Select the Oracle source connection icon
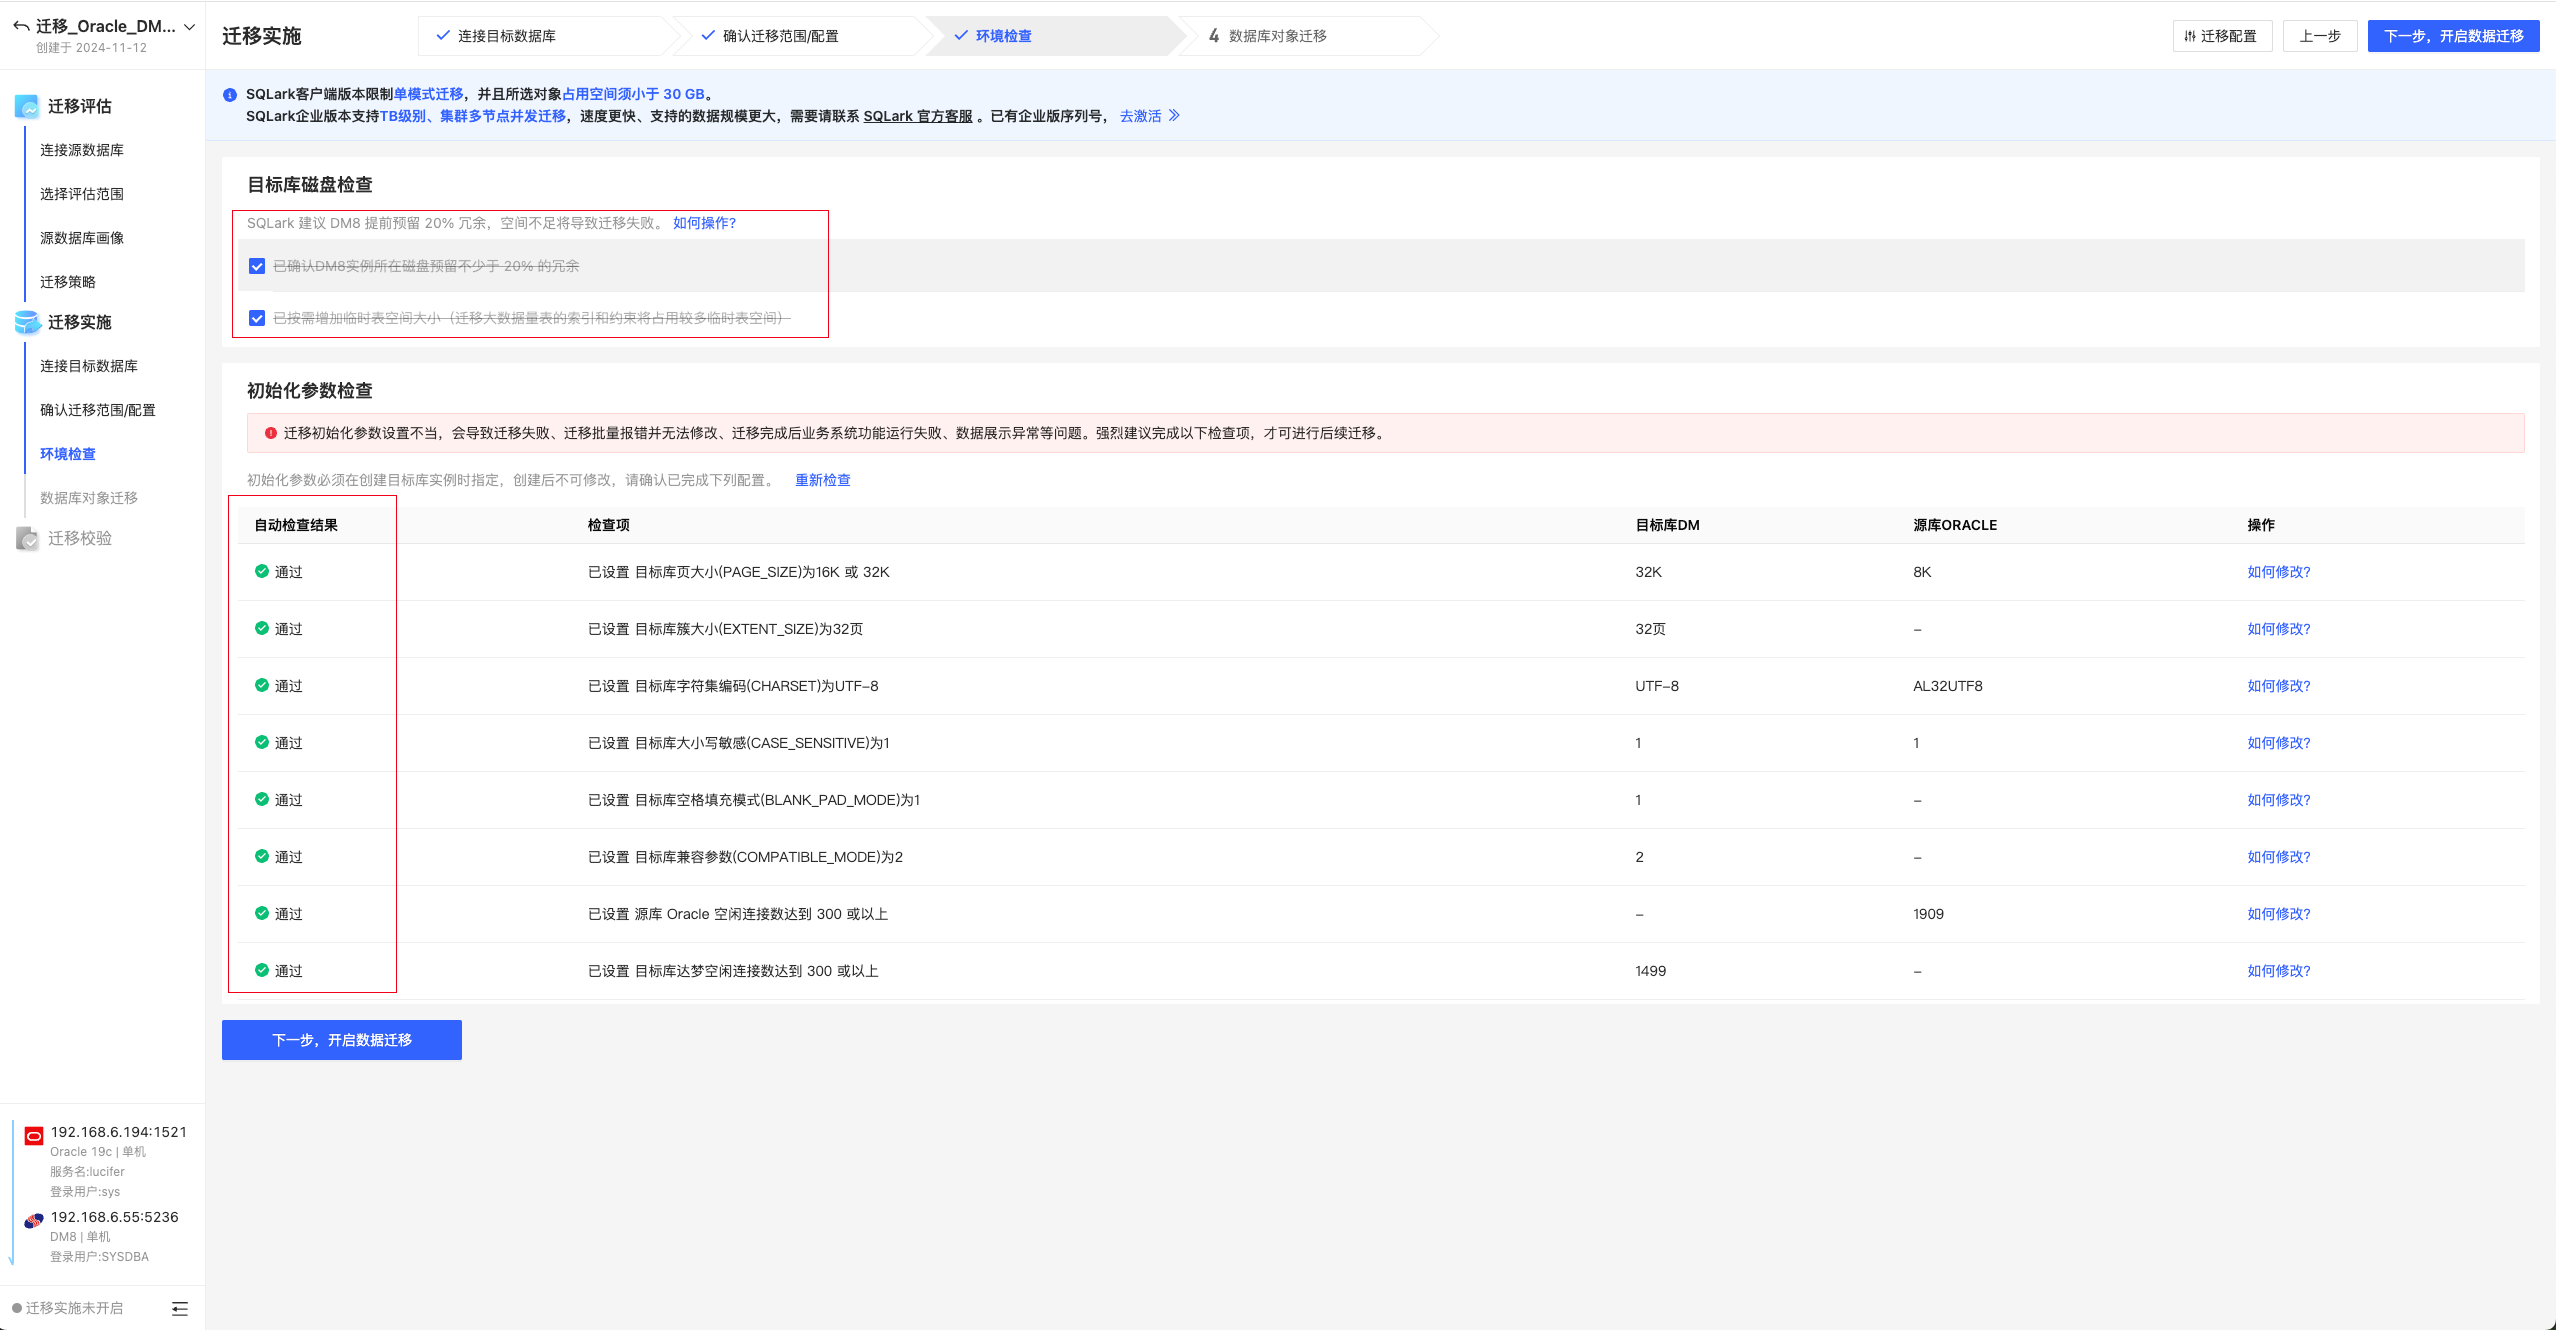The width and height of the screenshot is (2556, 1330). (x=32, y=1136)
